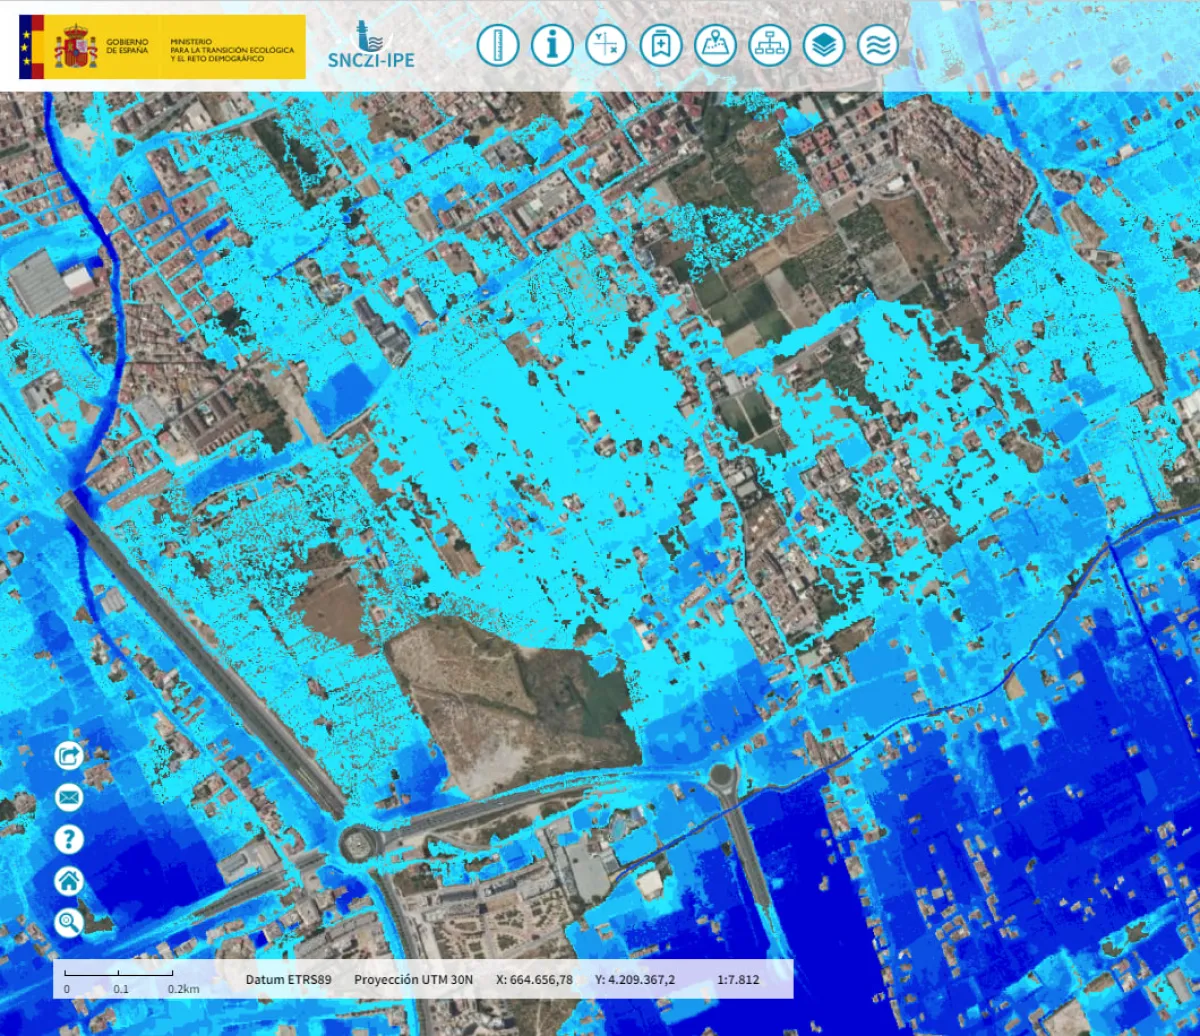
Task: Open help with the question mark icon
Action: [69, 839]
